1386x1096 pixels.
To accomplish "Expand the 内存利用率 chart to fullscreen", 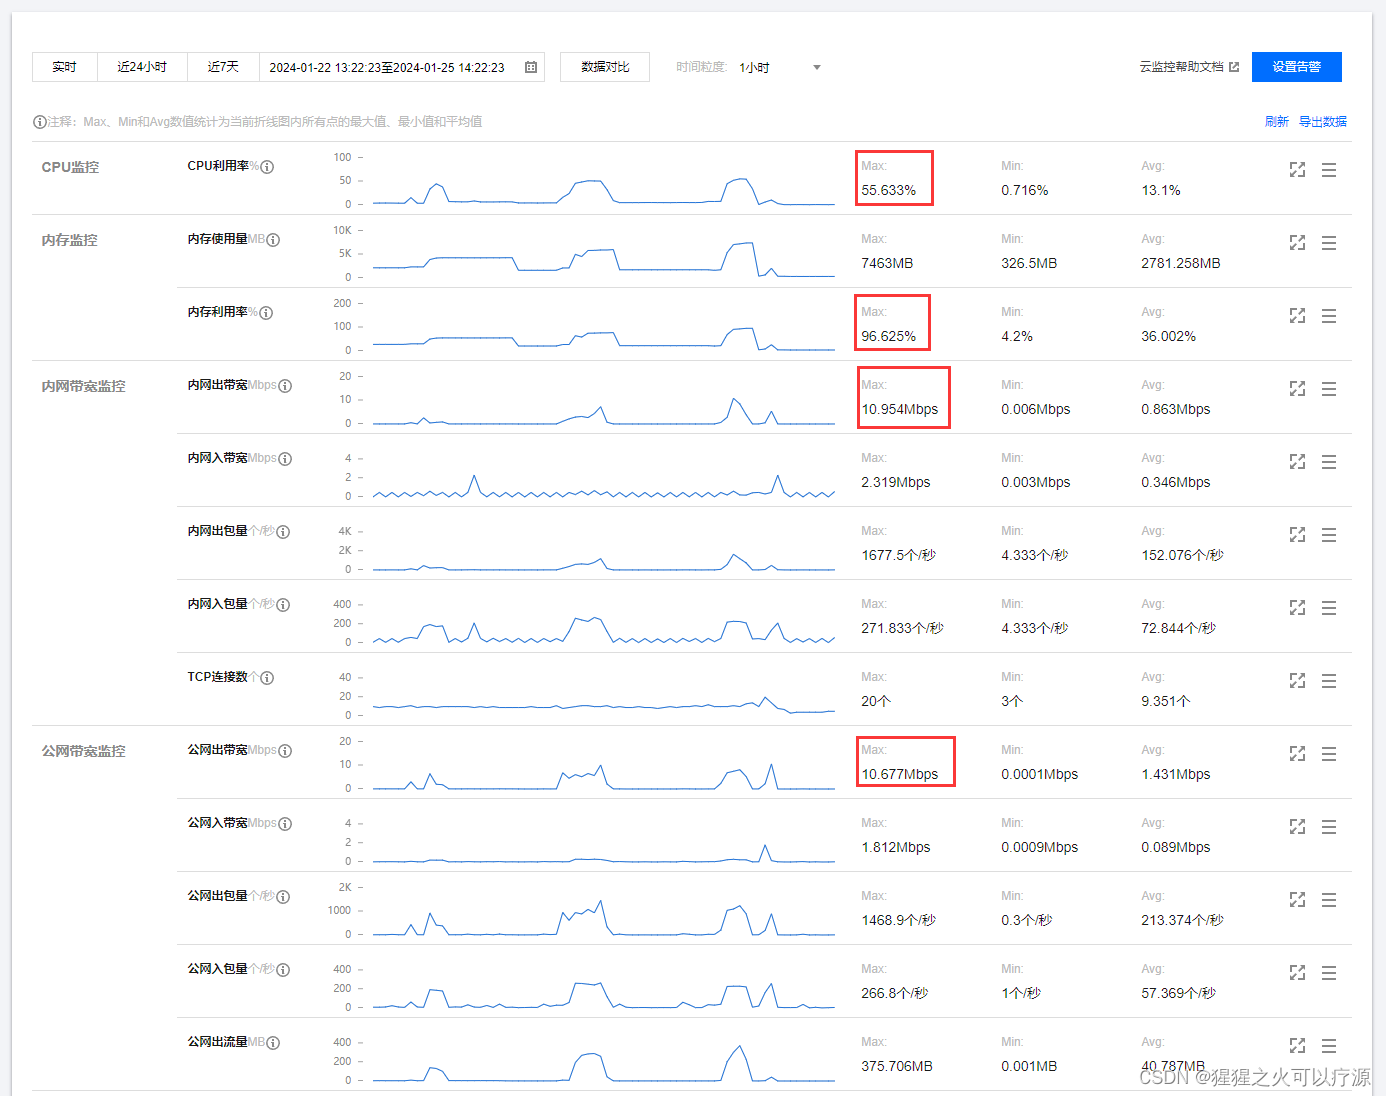I will click(x=1297, y=316).
